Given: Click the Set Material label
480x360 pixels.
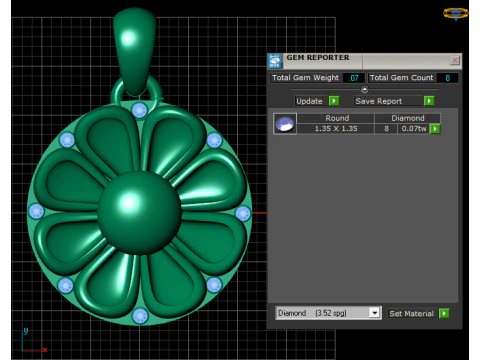Looking at the screenshot, I should point(411,313).
